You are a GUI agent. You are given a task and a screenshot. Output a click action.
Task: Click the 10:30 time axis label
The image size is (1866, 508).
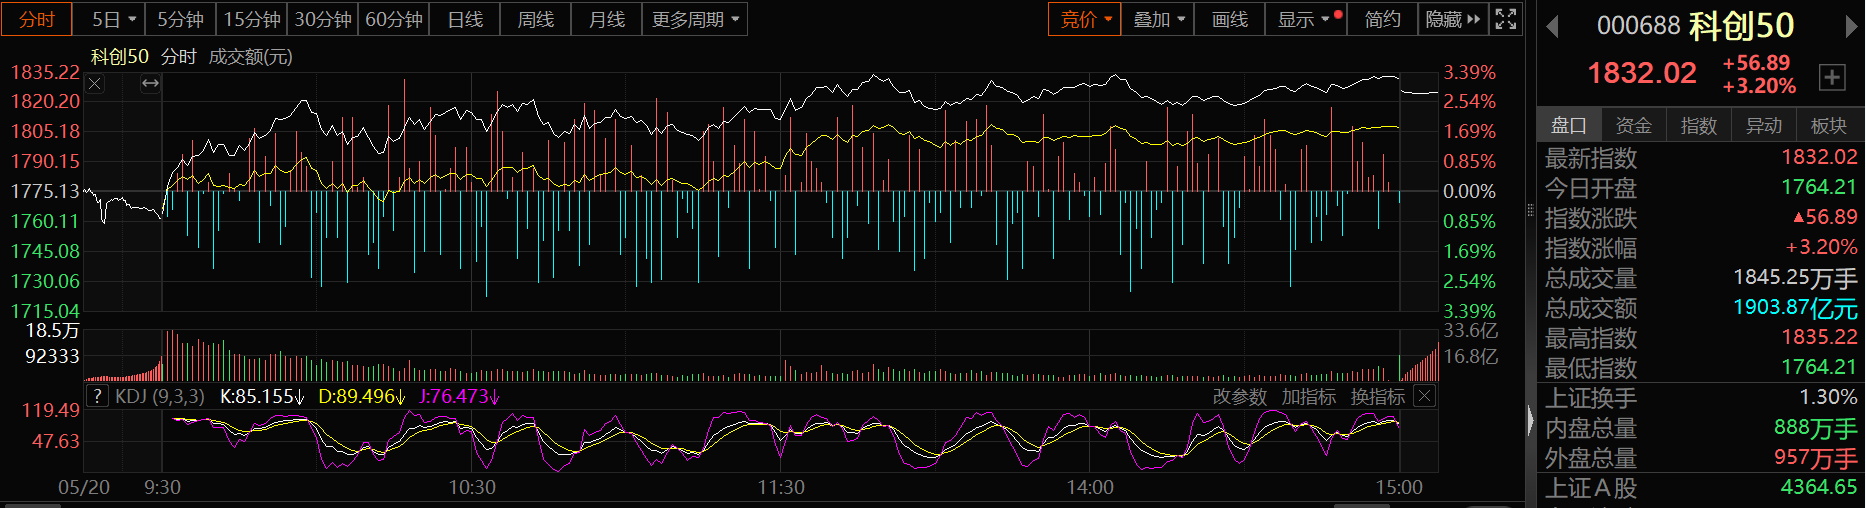click(x=472, y=487)
